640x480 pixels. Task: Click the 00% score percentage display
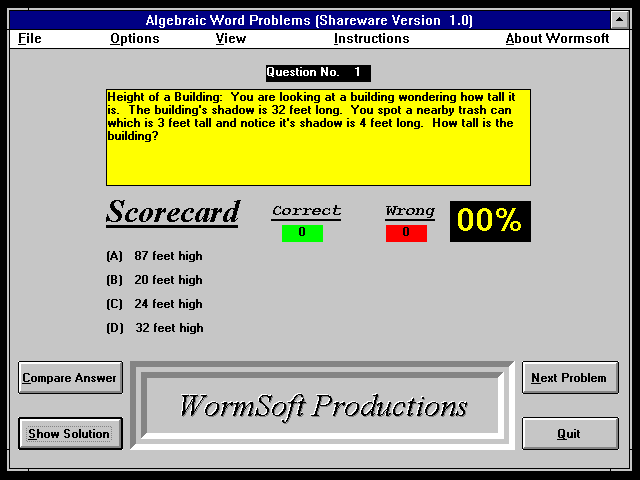pos(490,221)
